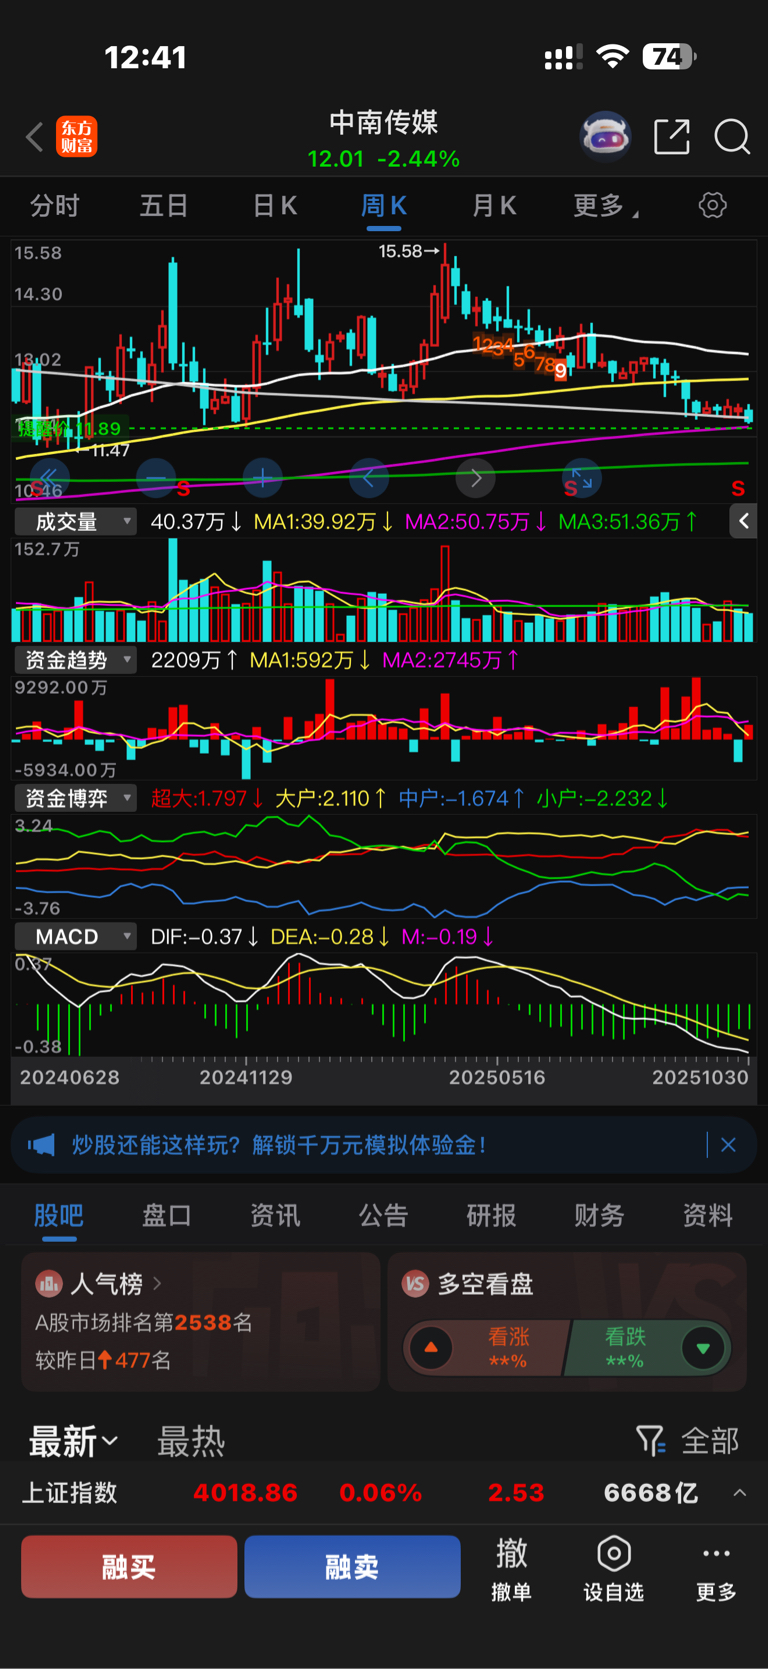Open the MACD indicator dropdown
The height and width of the screenshot is (1669, 768).
(x=76, y=937)
